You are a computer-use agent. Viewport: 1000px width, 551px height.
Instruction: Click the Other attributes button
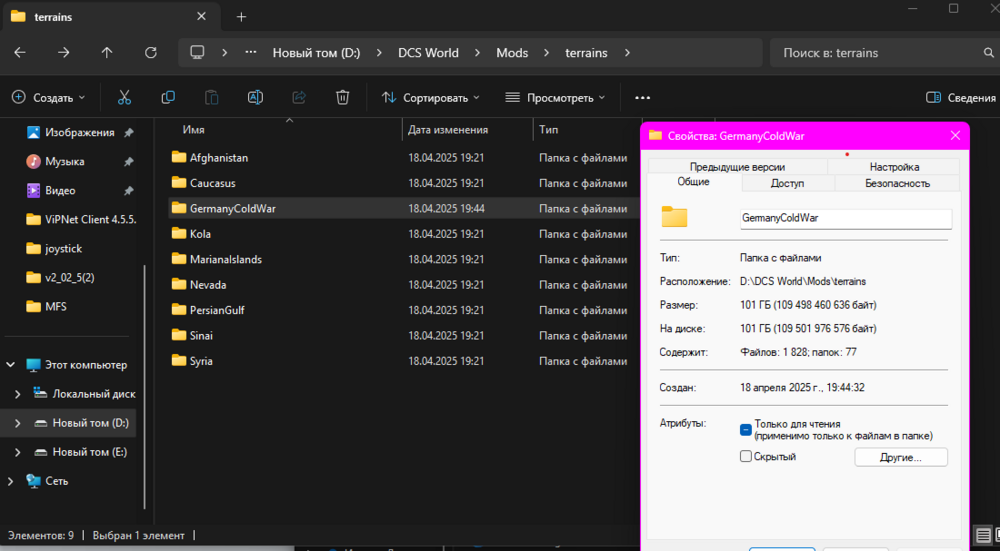pos(900,457)
